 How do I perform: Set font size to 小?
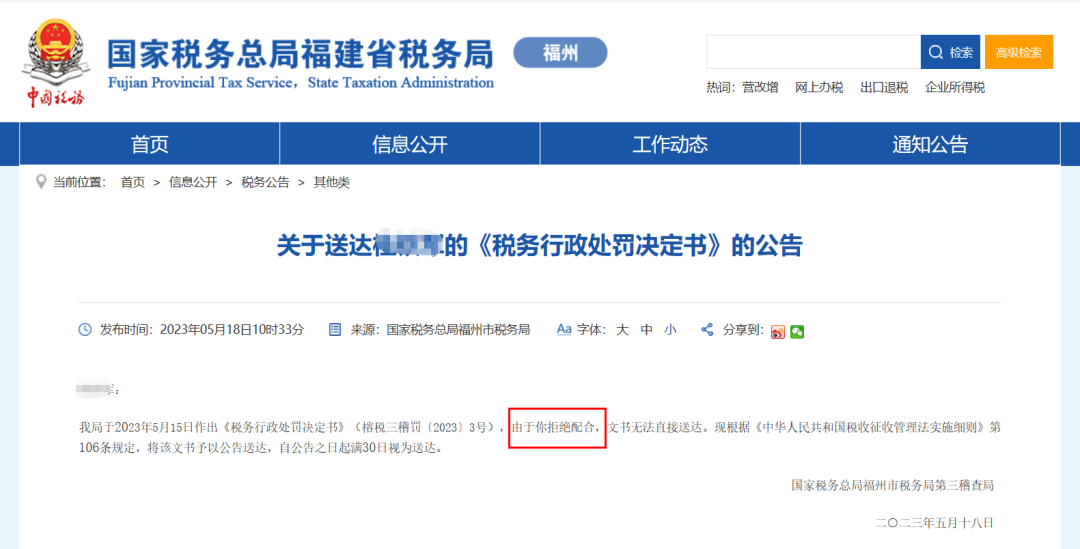670,329
